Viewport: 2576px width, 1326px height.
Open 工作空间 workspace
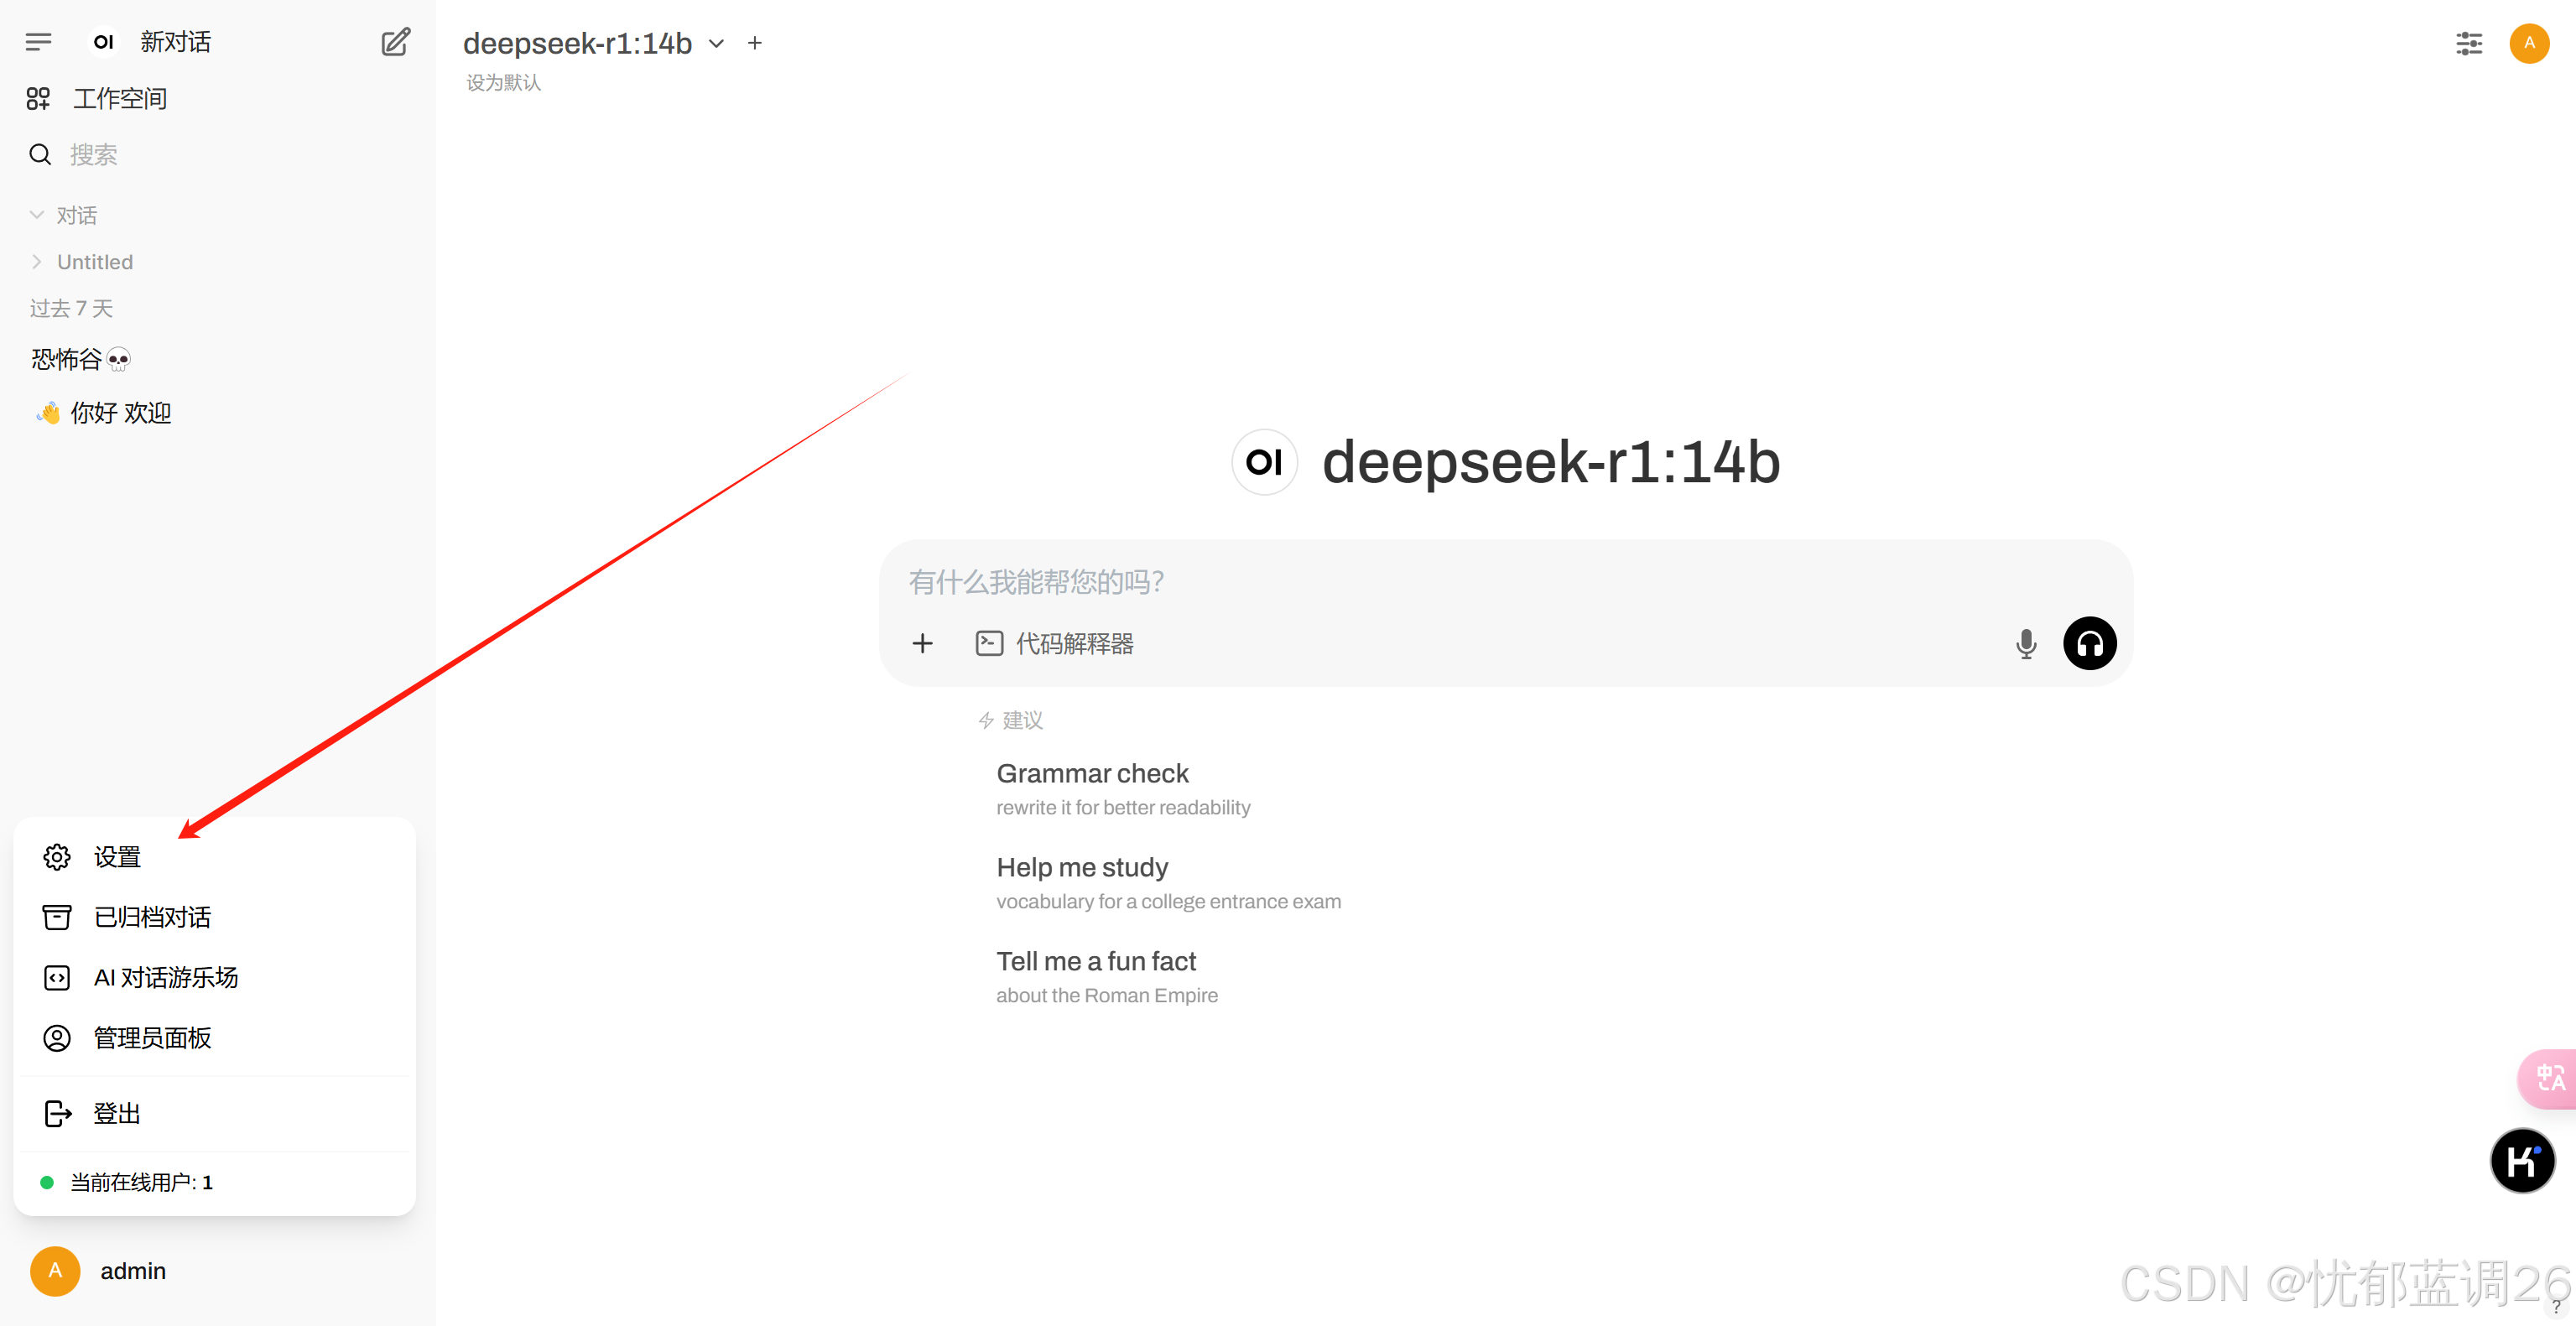[x=119, y=98]
